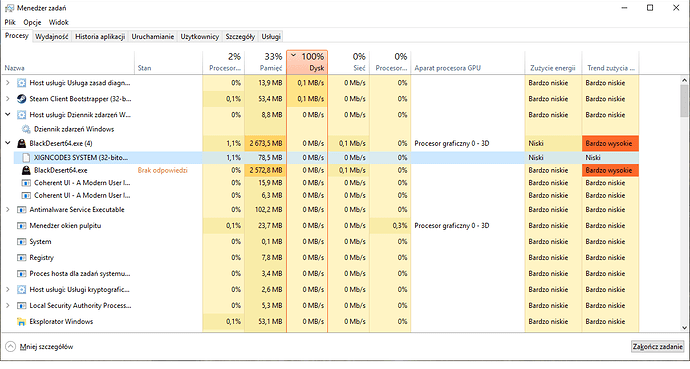This screenshot has width=690, height=369.
Task: Click the Menedżer okien pulpitu icon
Action: coord(21,226)
